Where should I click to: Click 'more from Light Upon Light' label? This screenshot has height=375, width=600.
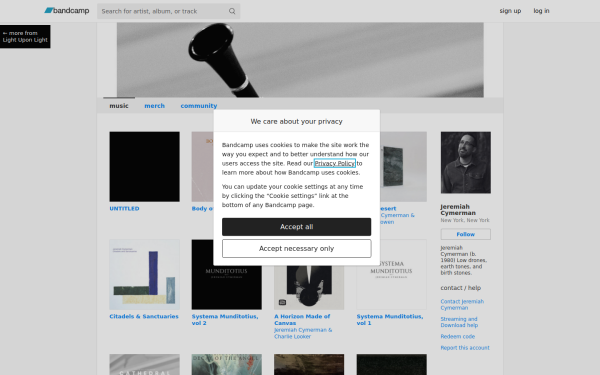tap(25, 36)
